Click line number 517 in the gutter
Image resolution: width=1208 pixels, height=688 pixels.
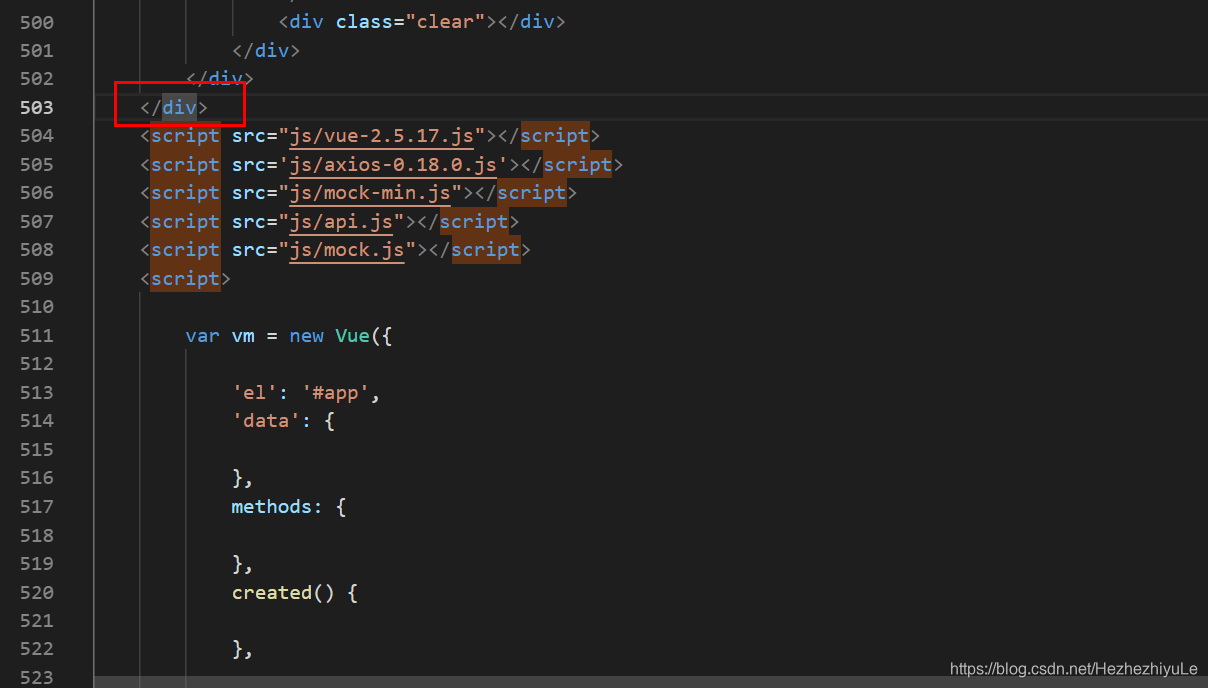[37, 506]
